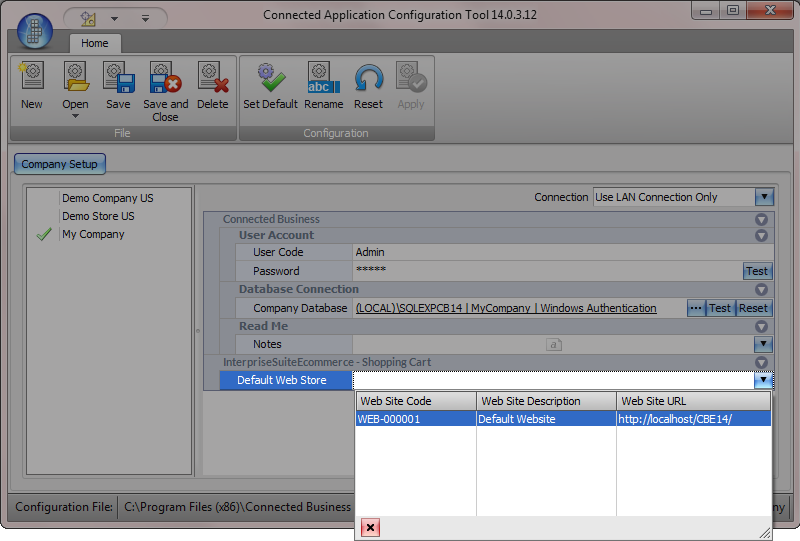
Task: Click Reset button for Company Database
Action: [x=753, y=308]
